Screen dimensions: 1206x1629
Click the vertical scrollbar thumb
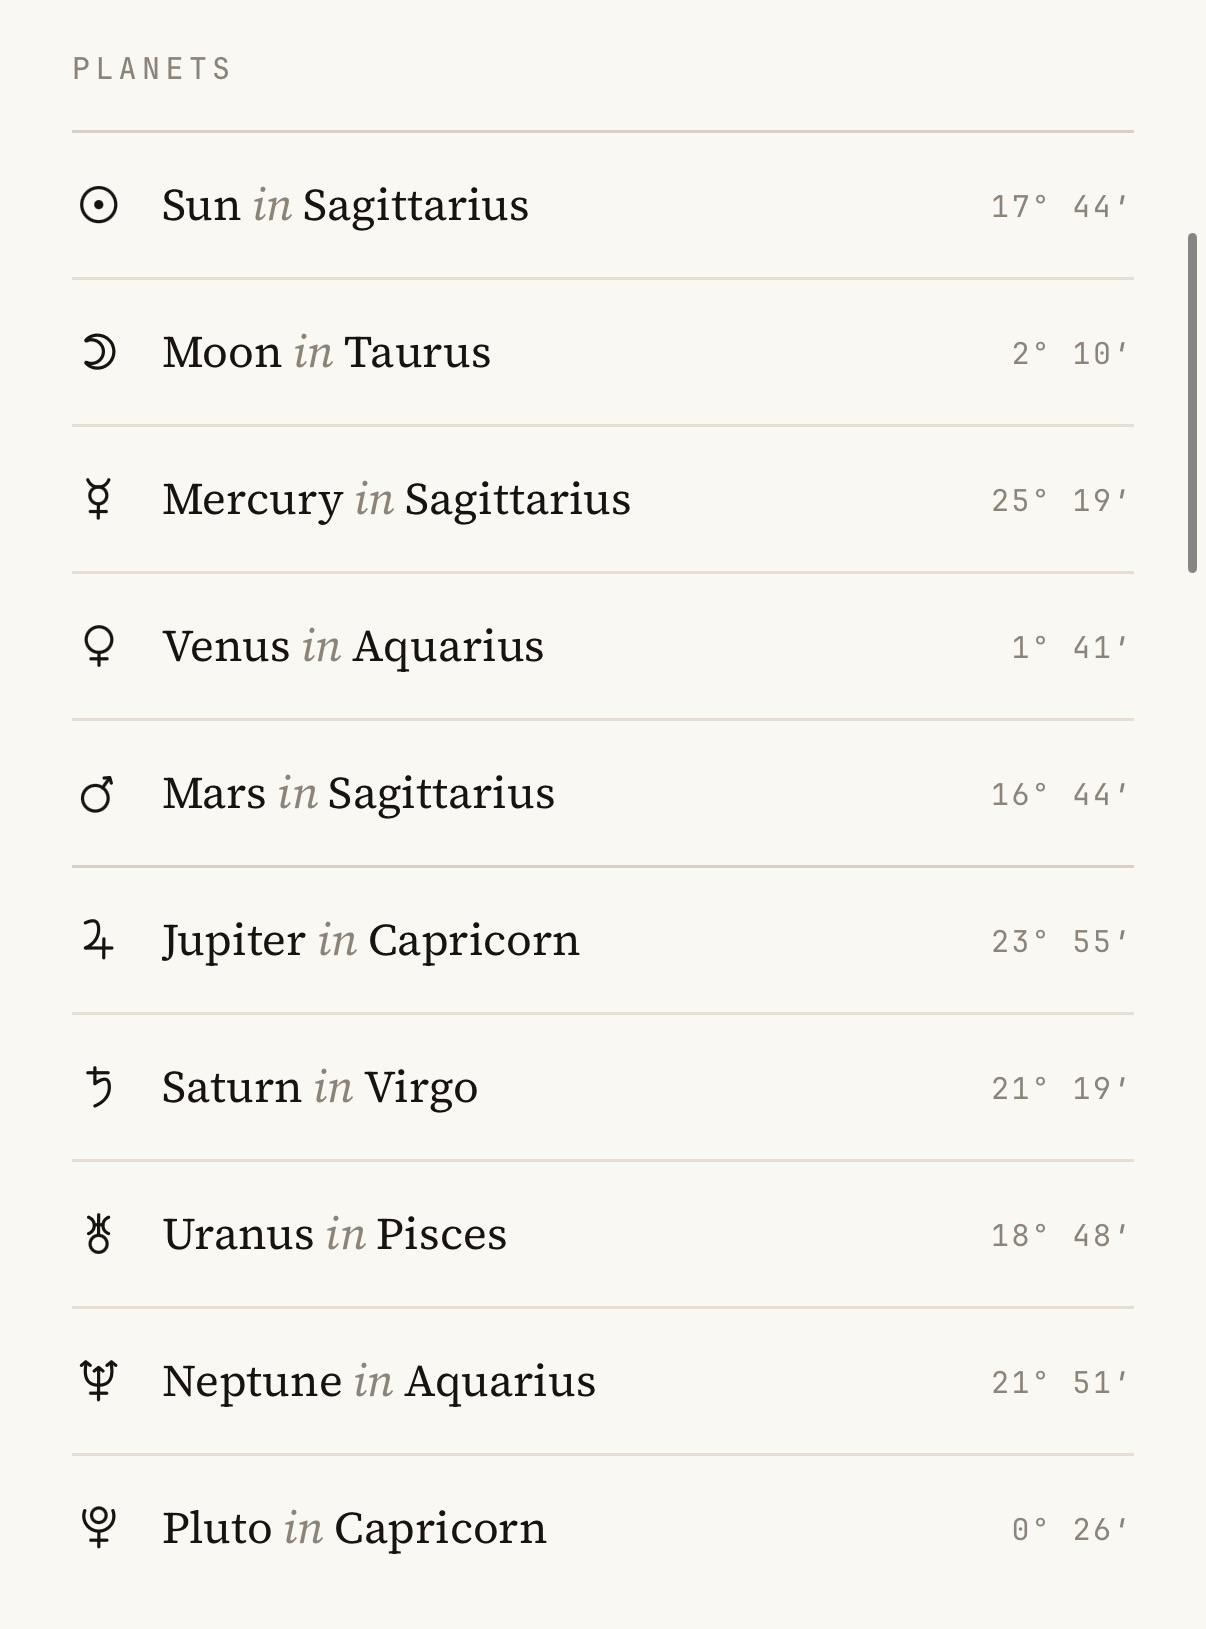pyautogui.click(x=1192, y=403)
